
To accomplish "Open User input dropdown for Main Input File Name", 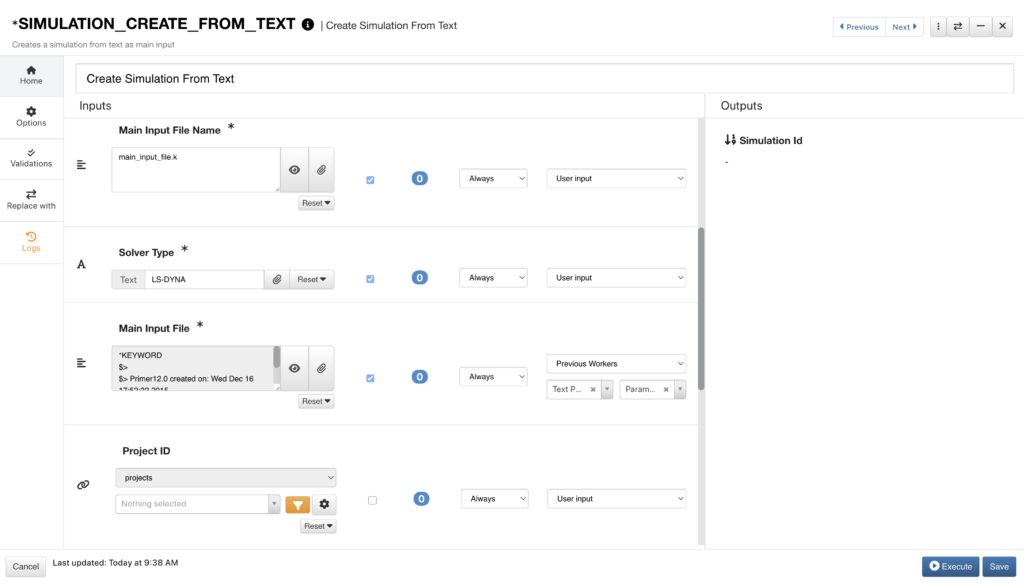I will point(616,178).
